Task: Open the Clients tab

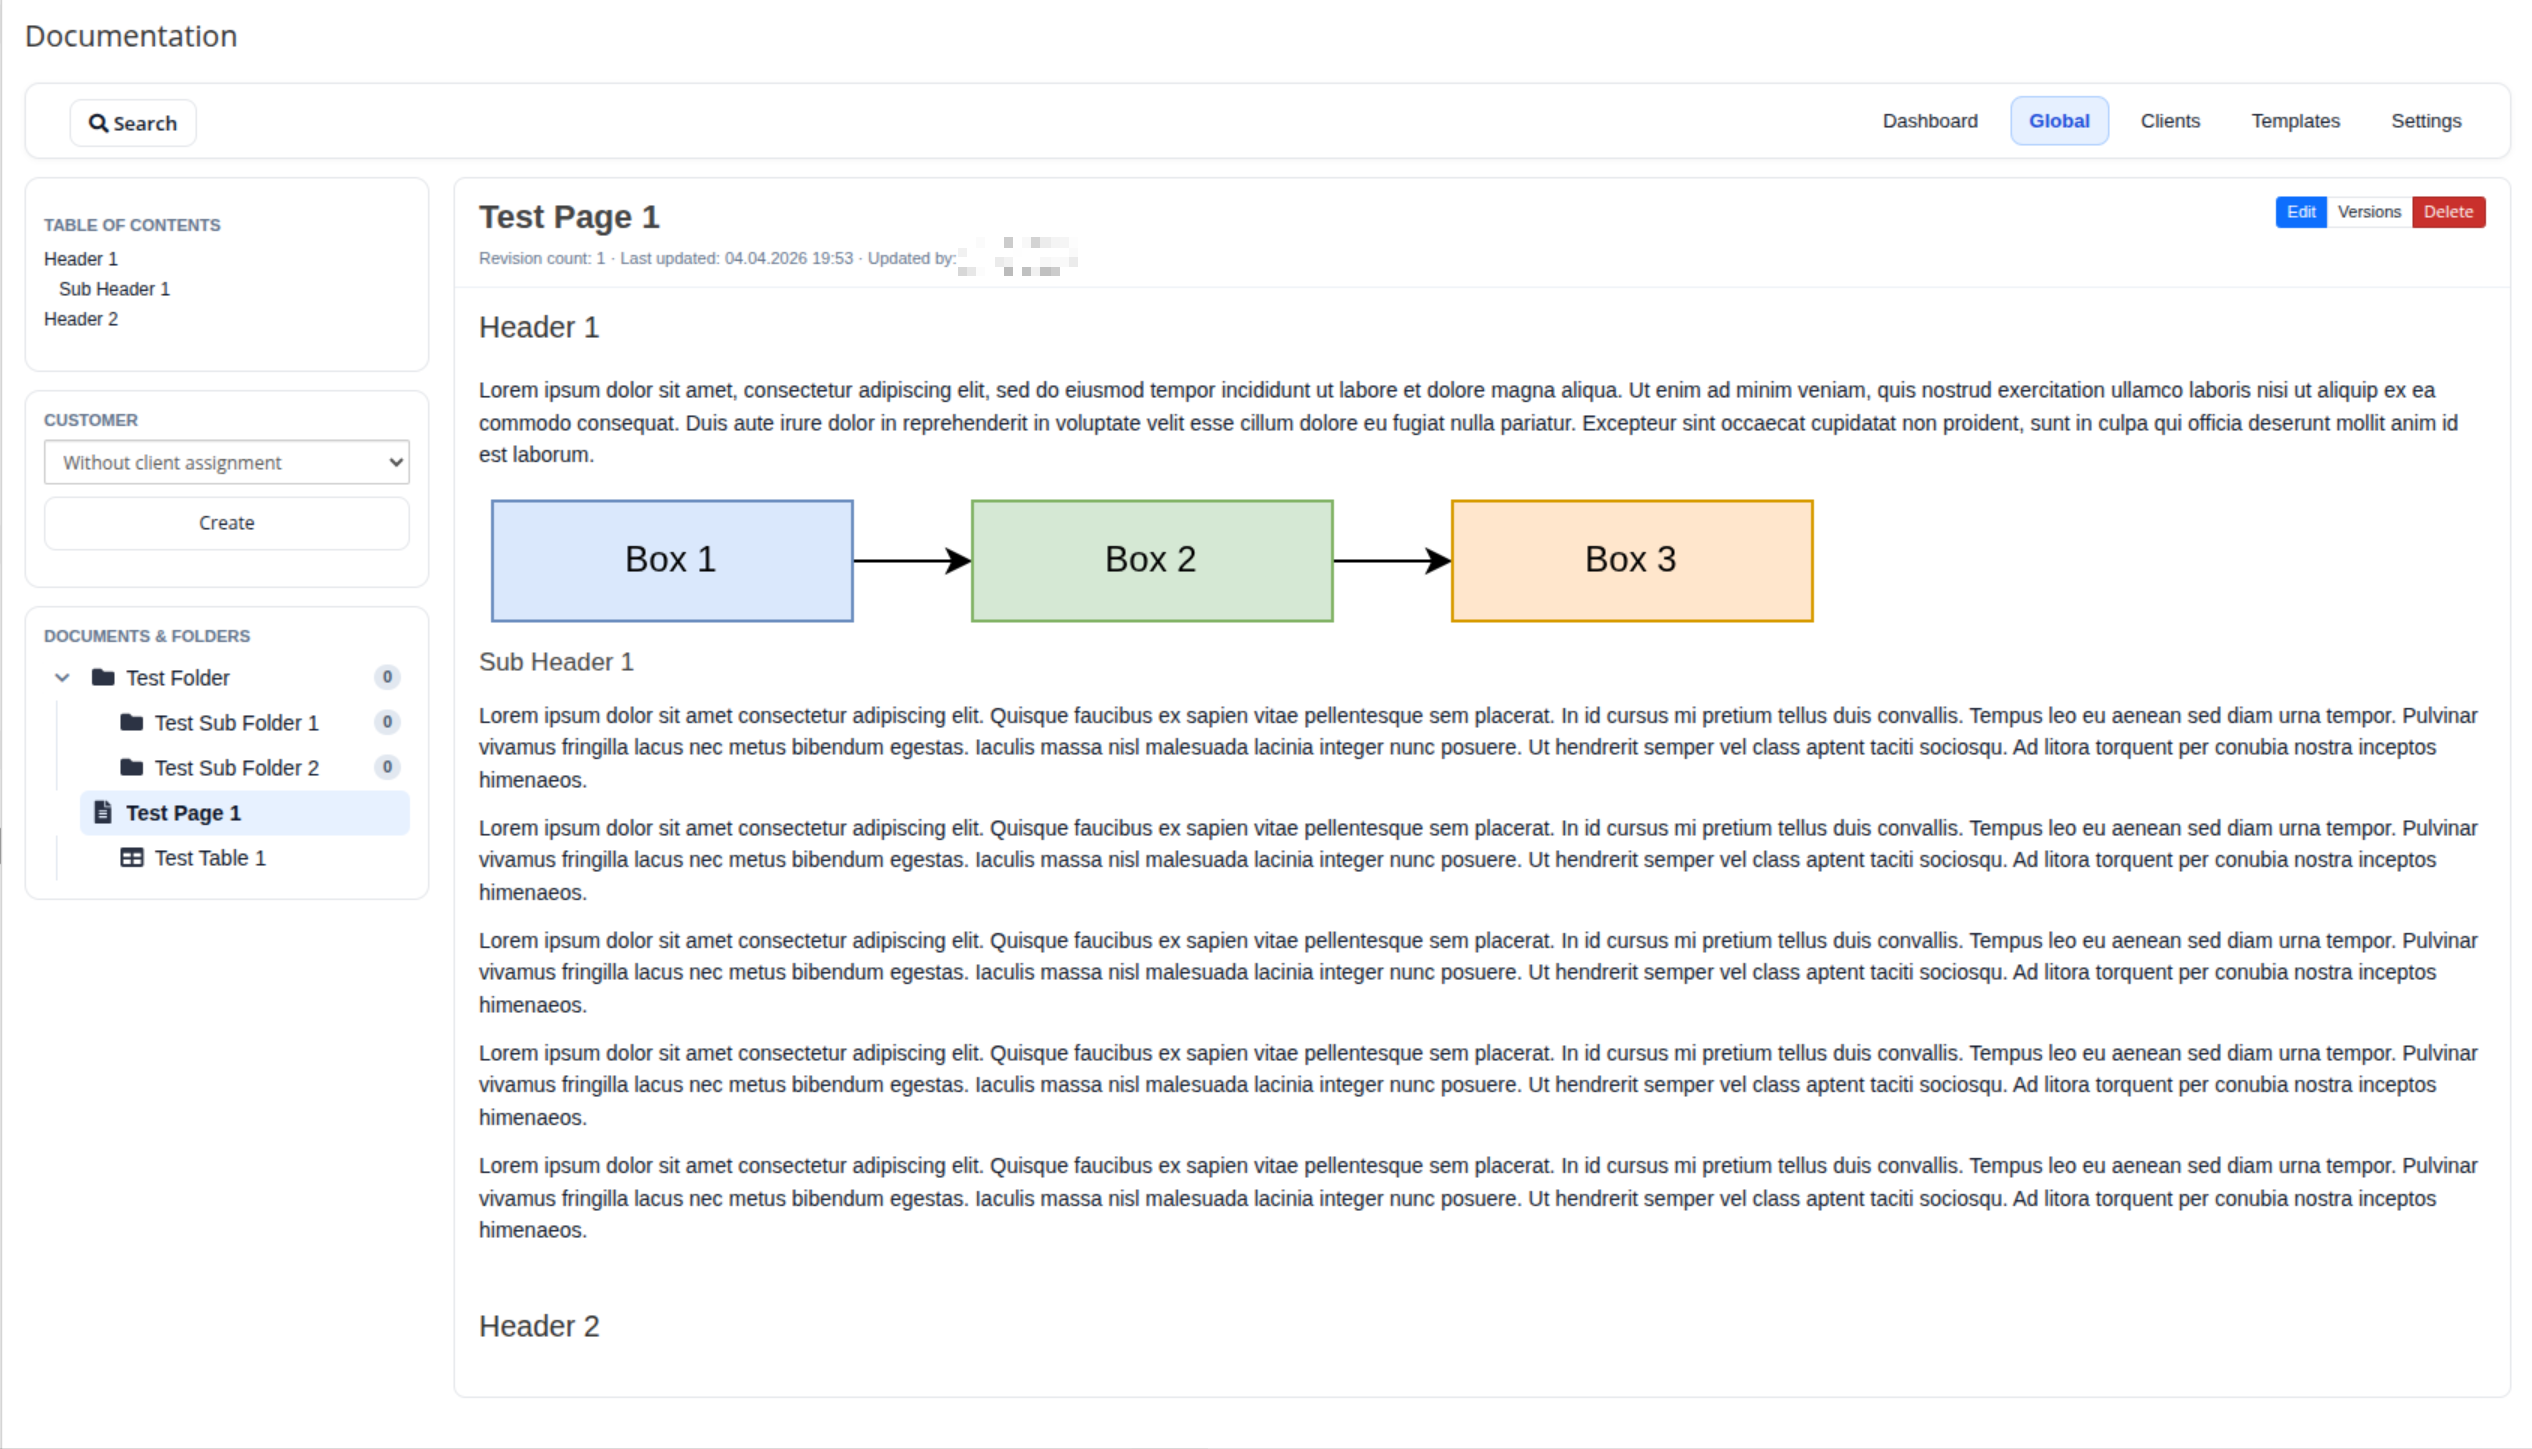Action: [2169, 121]
